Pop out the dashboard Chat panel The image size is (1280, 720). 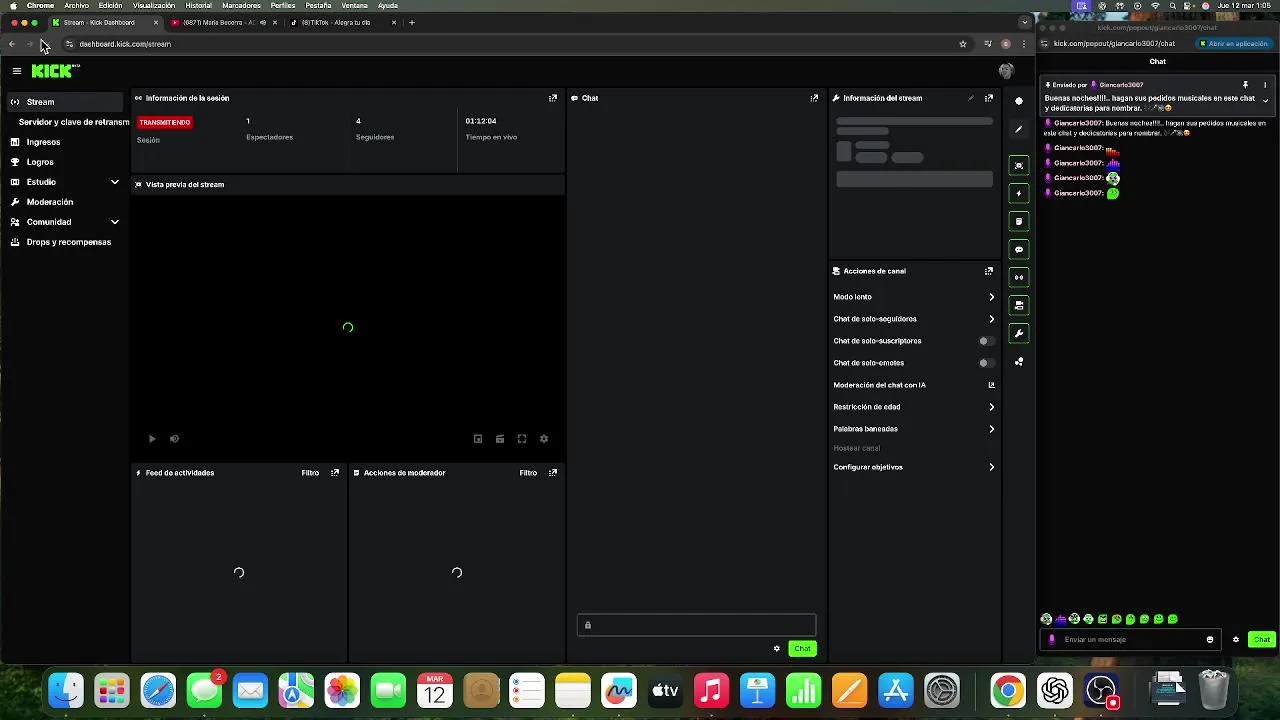(814, 98)
